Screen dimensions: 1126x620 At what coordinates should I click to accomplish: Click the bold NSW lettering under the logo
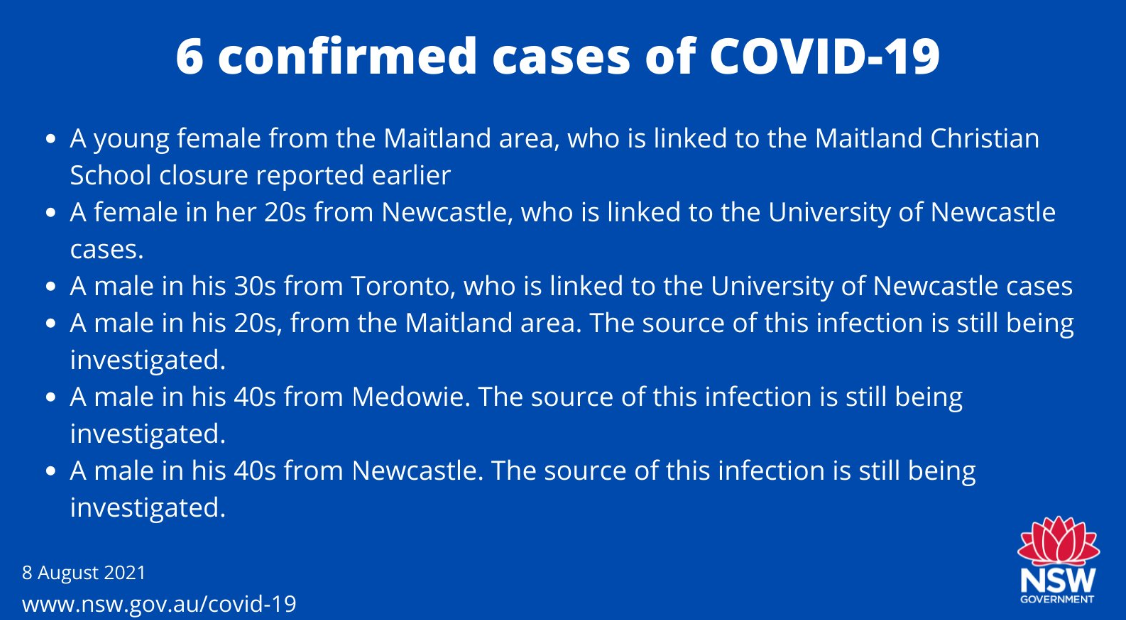tap(1057, 581)
